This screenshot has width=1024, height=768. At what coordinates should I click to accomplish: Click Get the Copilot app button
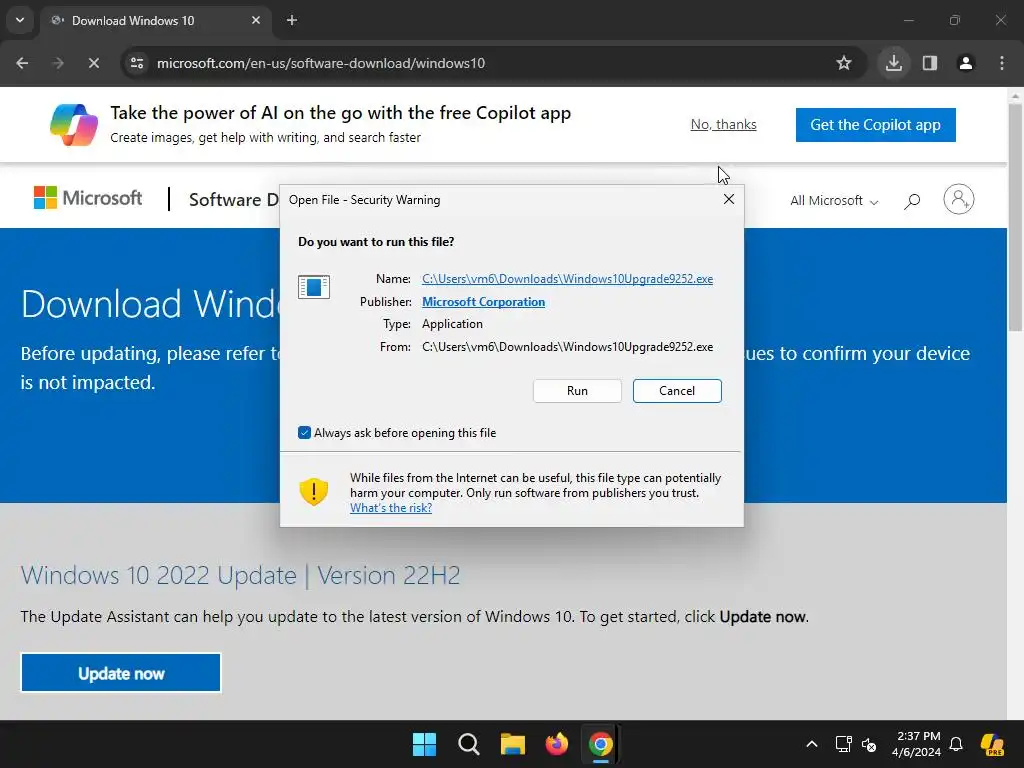click(875, 125)
